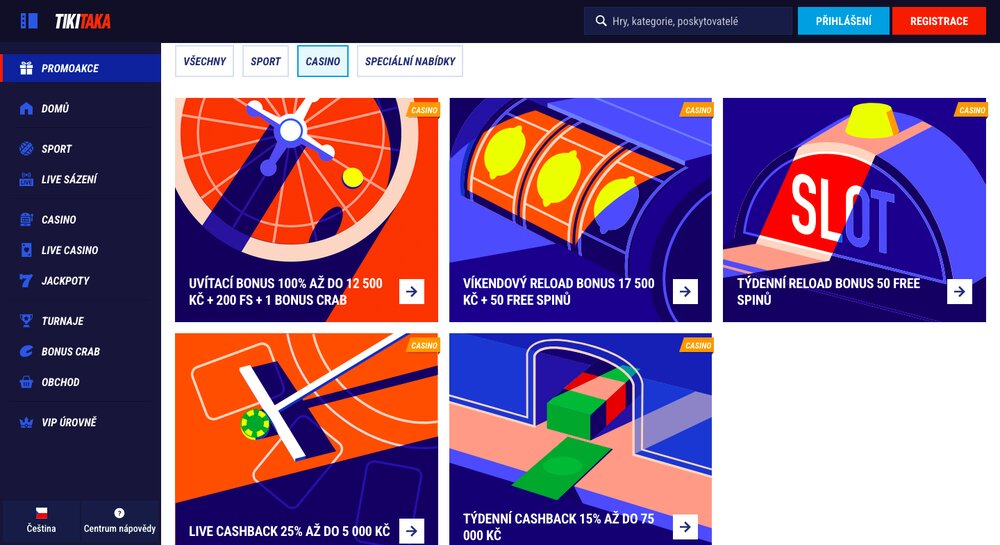Switch to the Speciální nabídky tab
This screenshot has height=545, width=1000.
tap(410, 61)
